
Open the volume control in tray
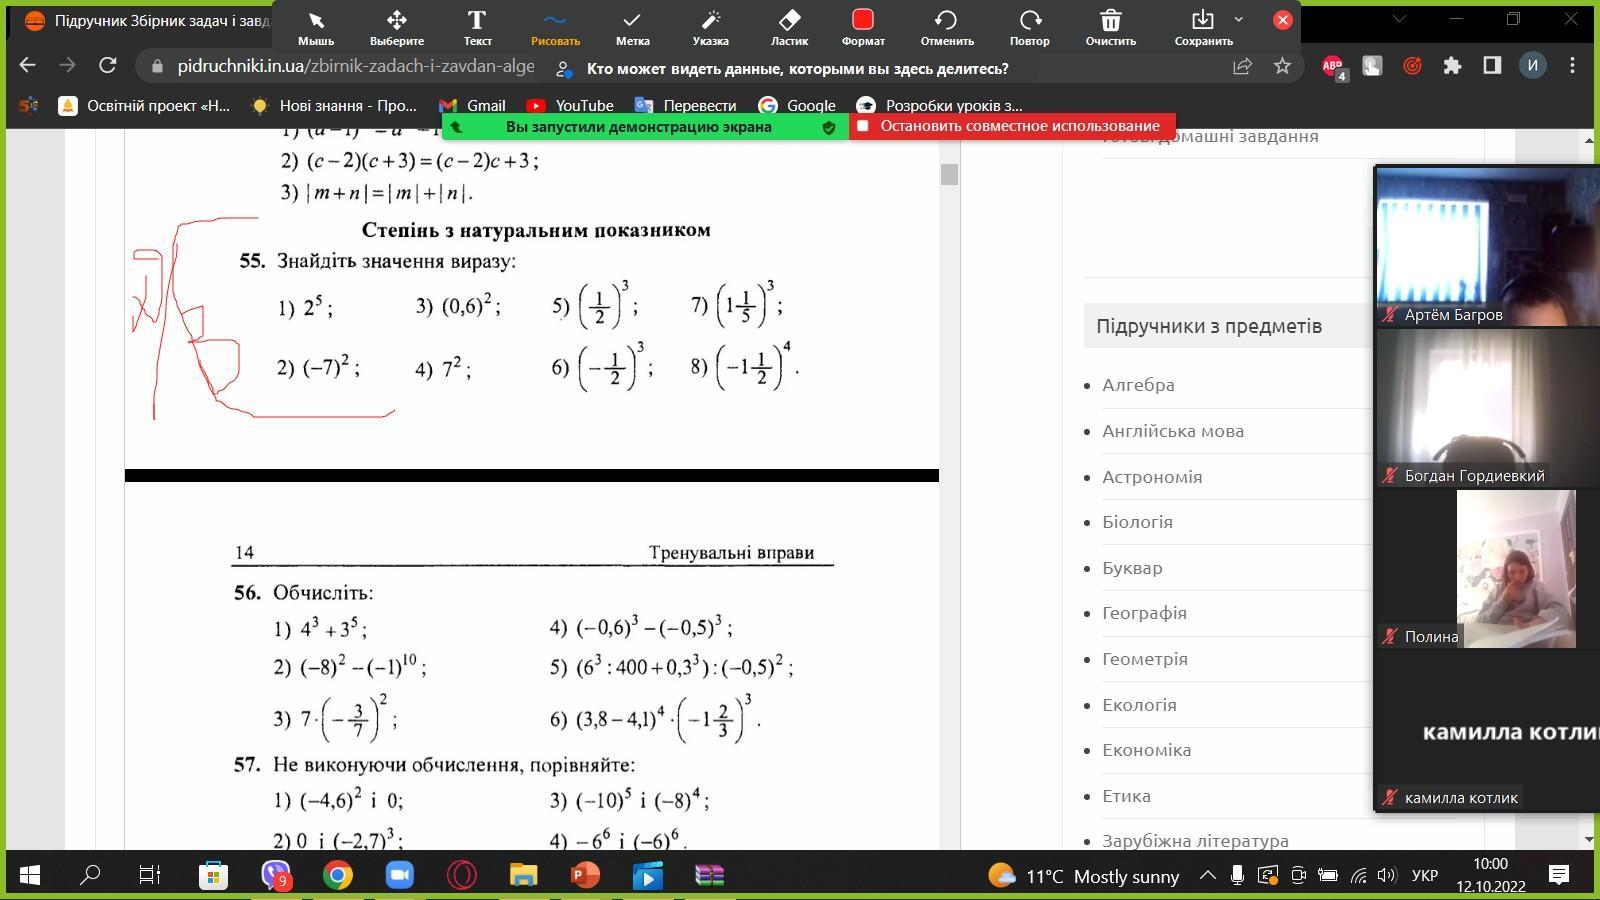tap(1386, 876)
